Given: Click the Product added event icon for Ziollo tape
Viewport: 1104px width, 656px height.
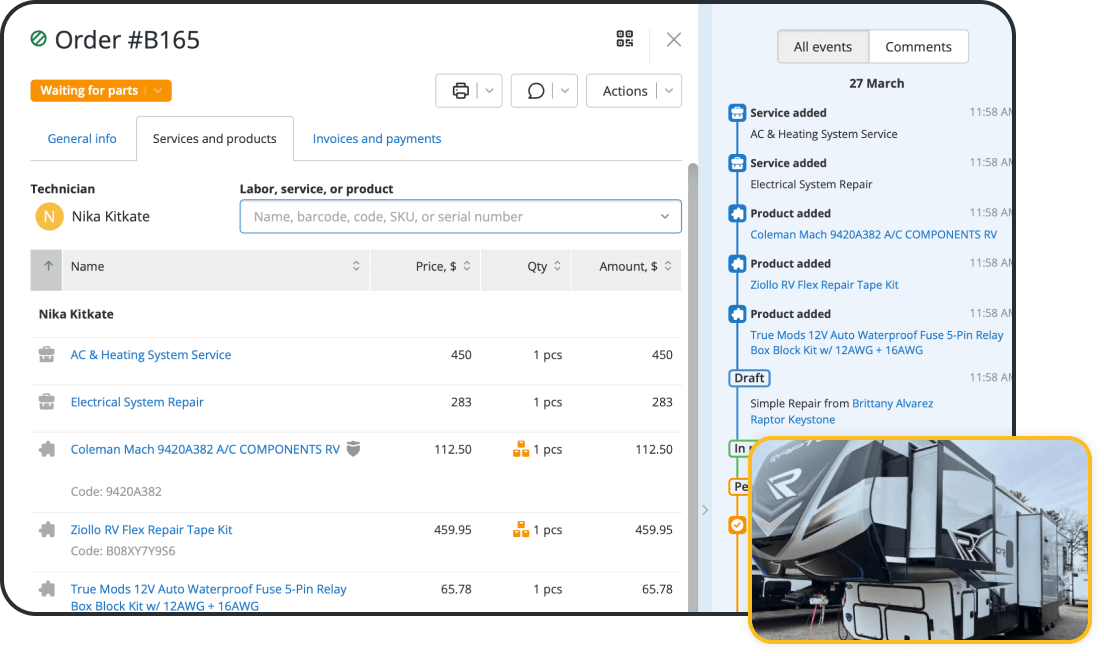Looking at the screenshot, I should click(x=737, y=263).
